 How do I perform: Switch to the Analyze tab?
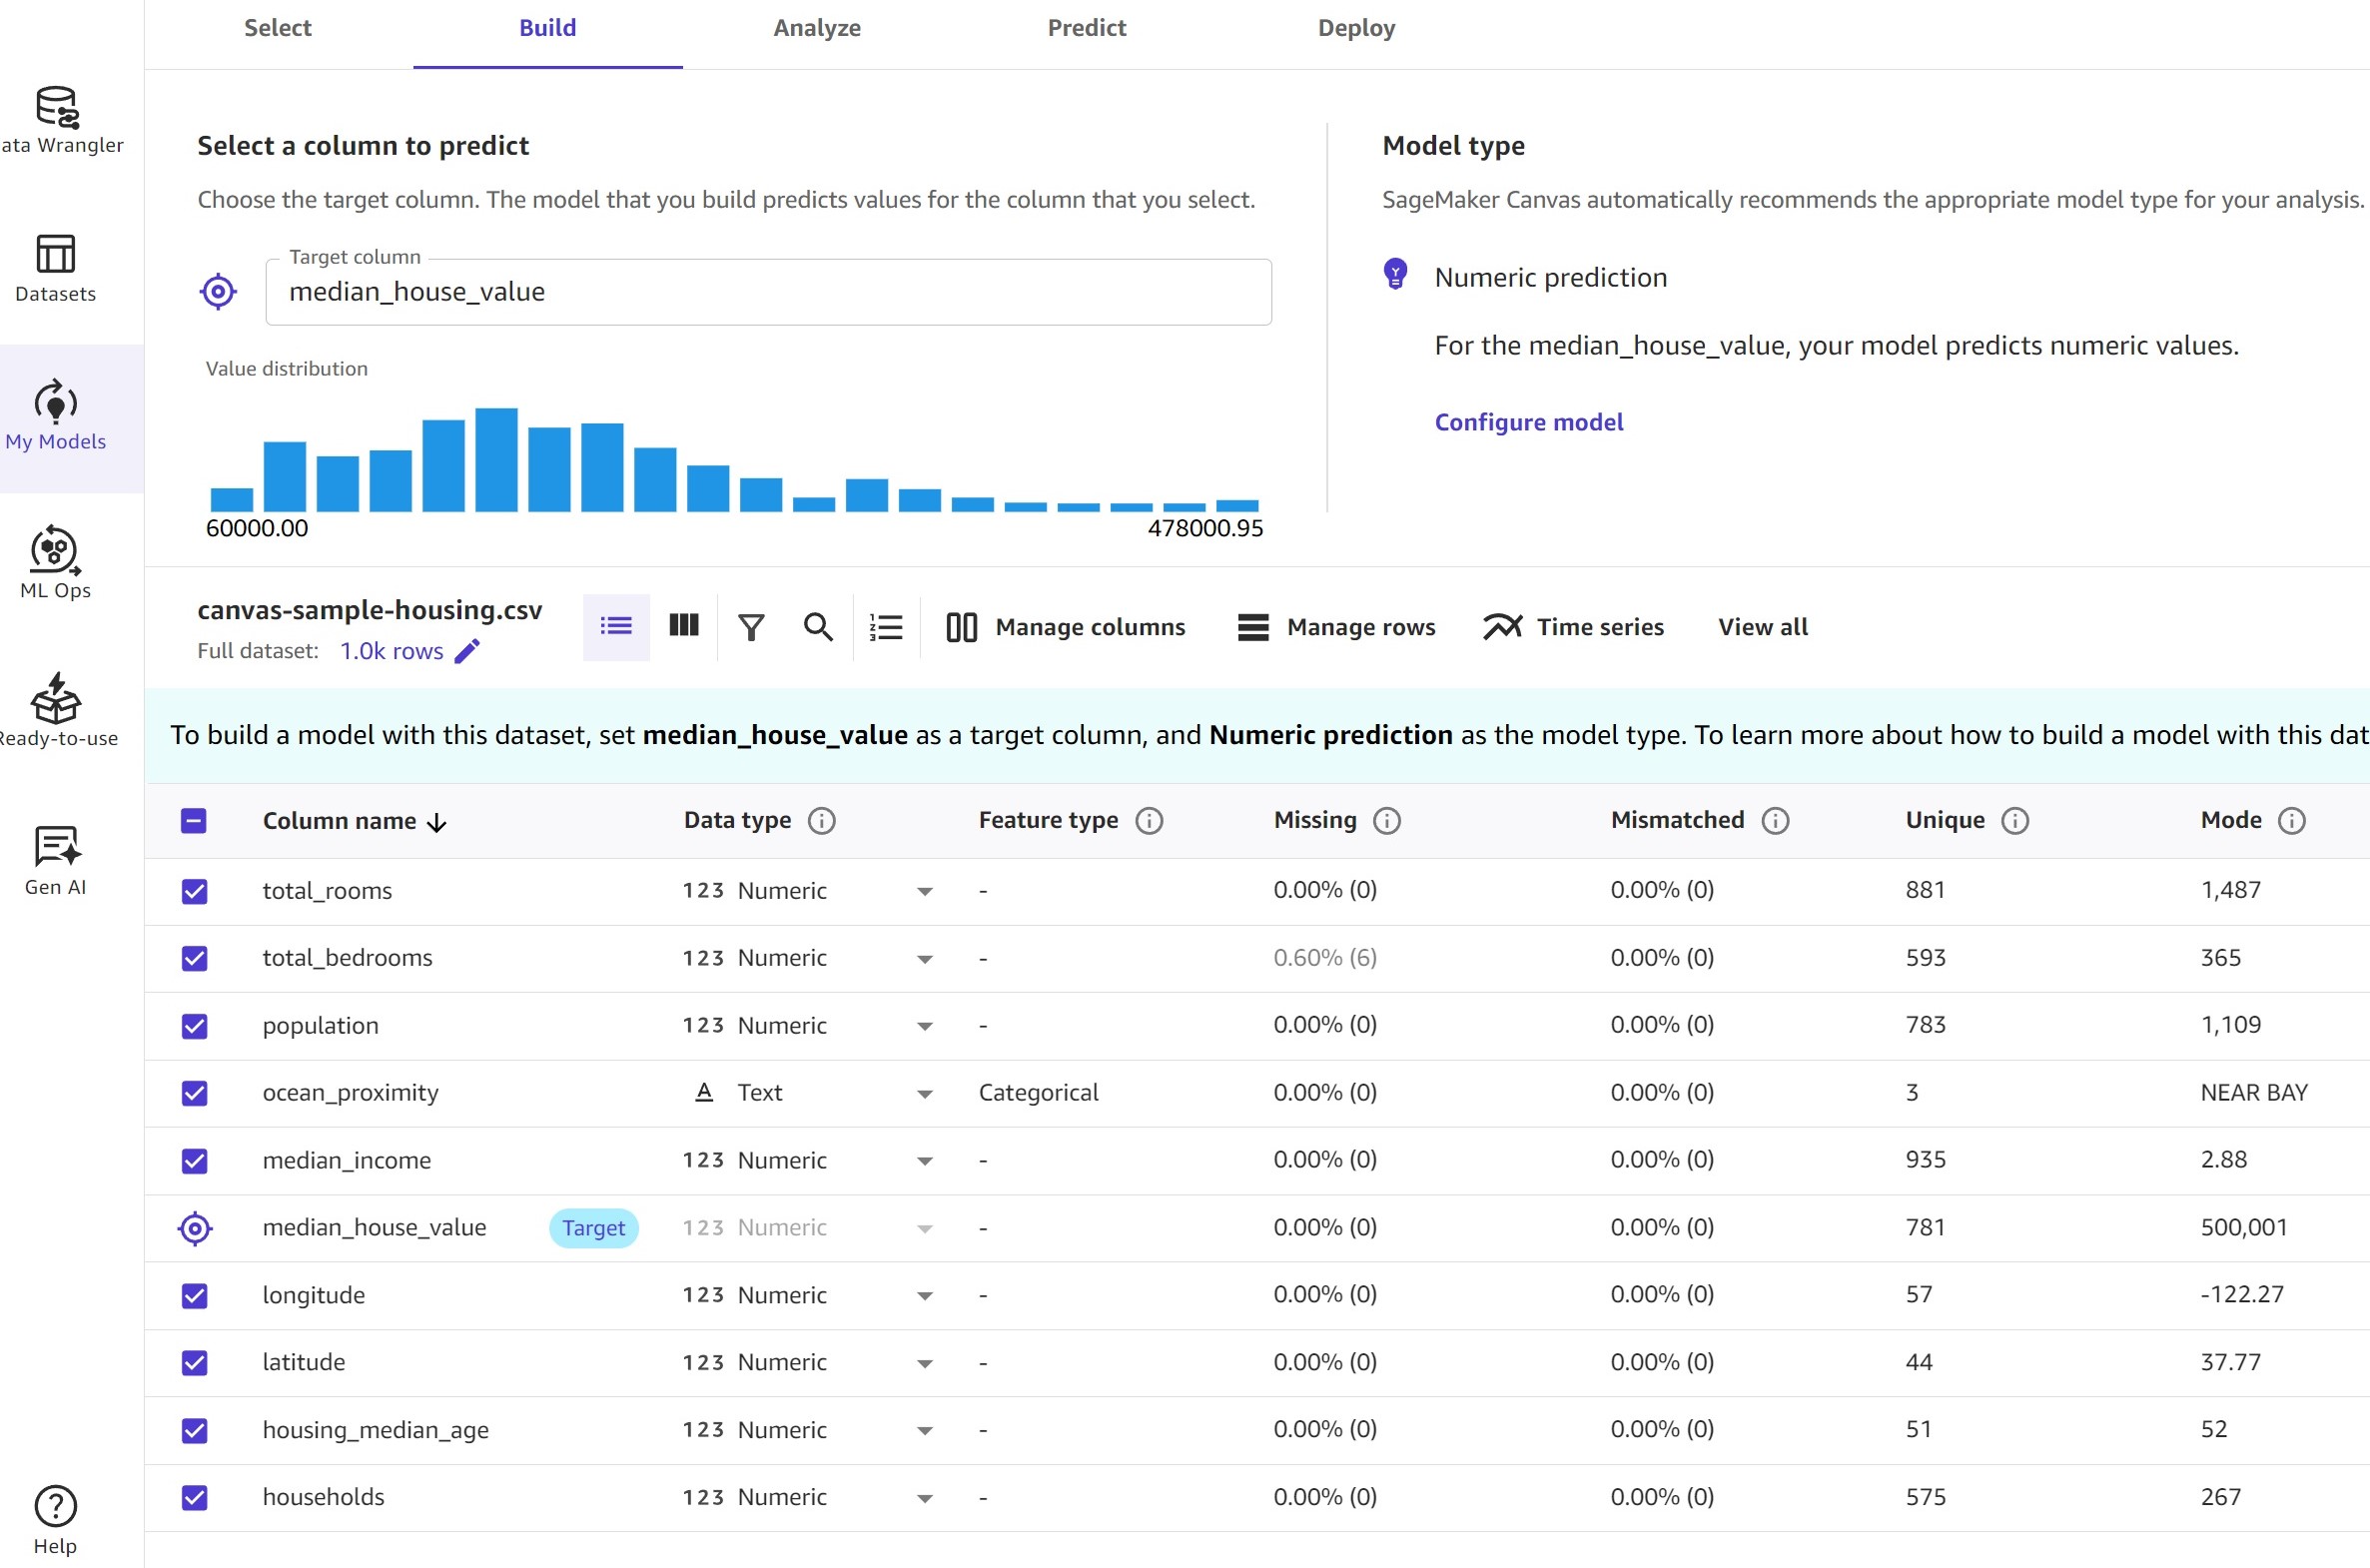click(x=817, y=28)
